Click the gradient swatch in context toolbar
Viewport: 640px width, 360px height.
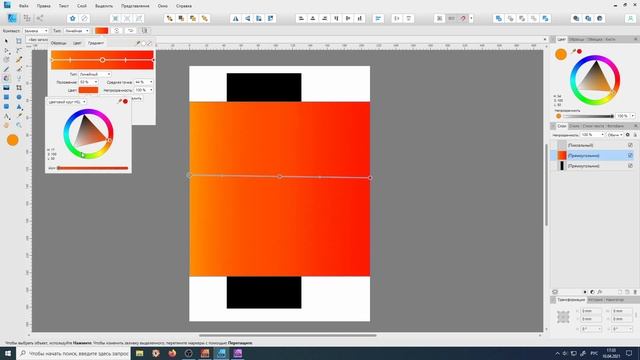coord(102,31)
